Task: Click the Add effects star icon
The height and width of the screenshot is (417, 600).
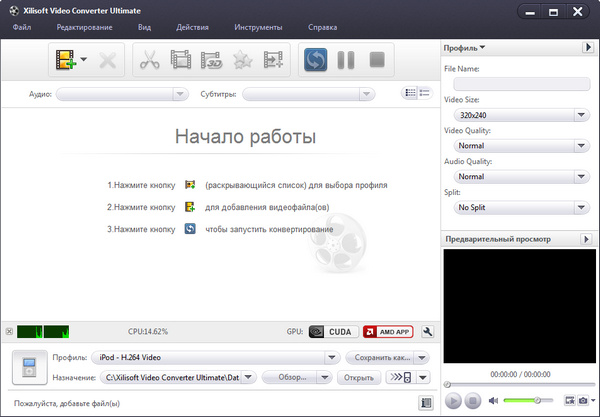Action: (242, 61)
